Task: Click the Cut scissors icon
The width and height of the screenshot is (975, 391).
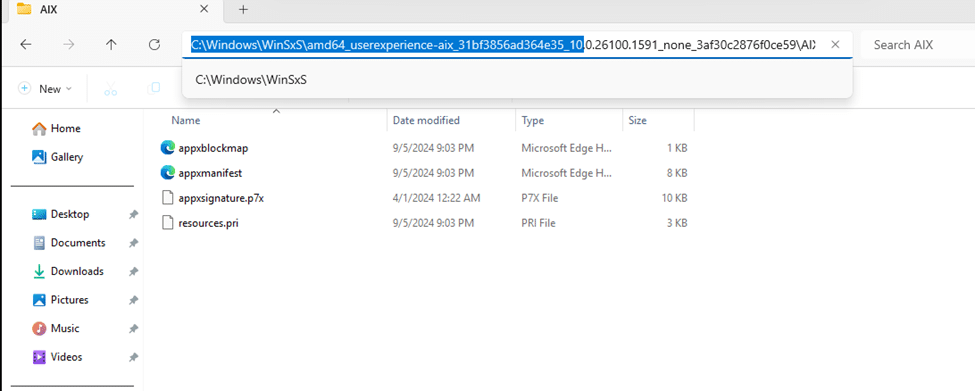Action: (111, 89)
